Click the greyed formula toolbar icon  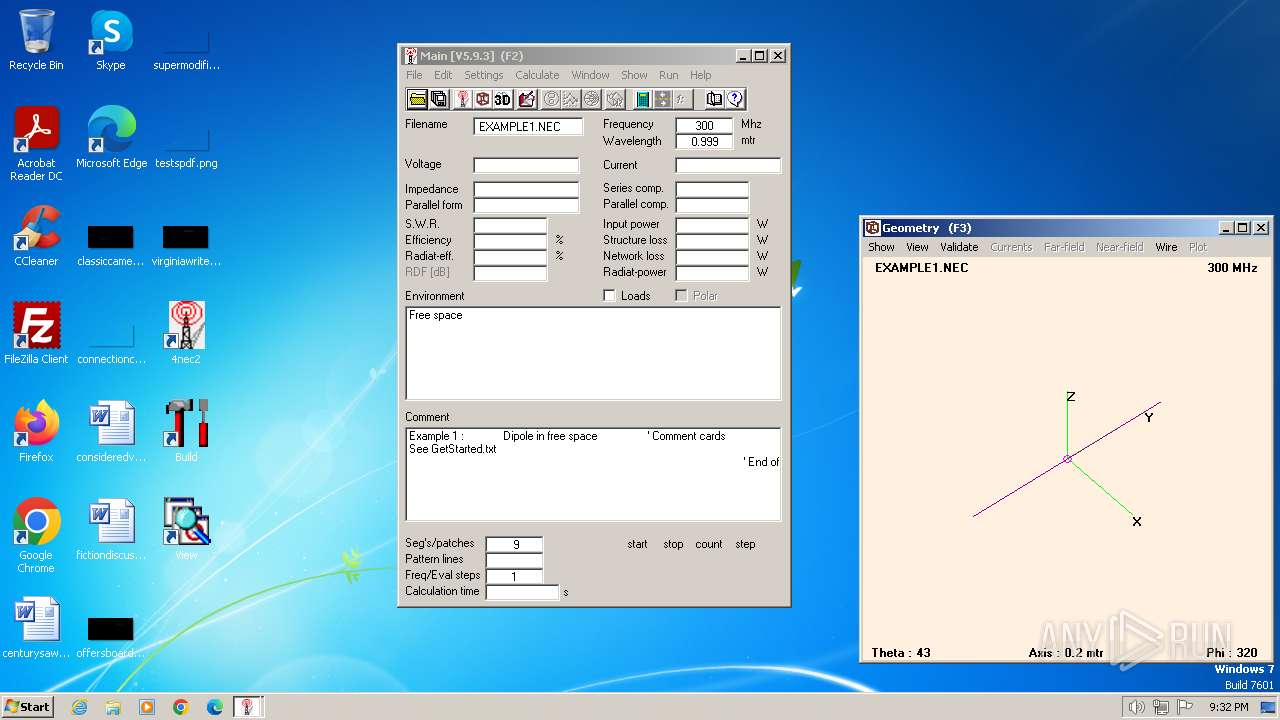pos(682,99)
